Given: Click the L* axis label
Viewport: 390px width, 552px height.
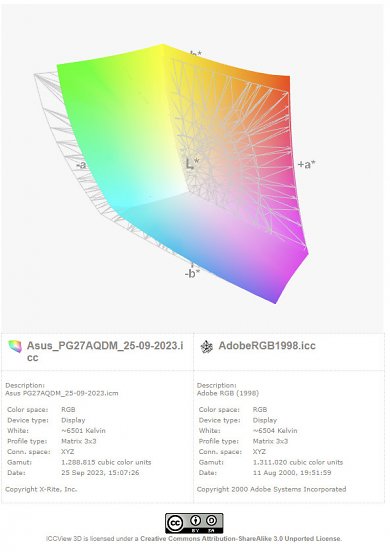Looking at the screenshot, I should click(192, 163).
